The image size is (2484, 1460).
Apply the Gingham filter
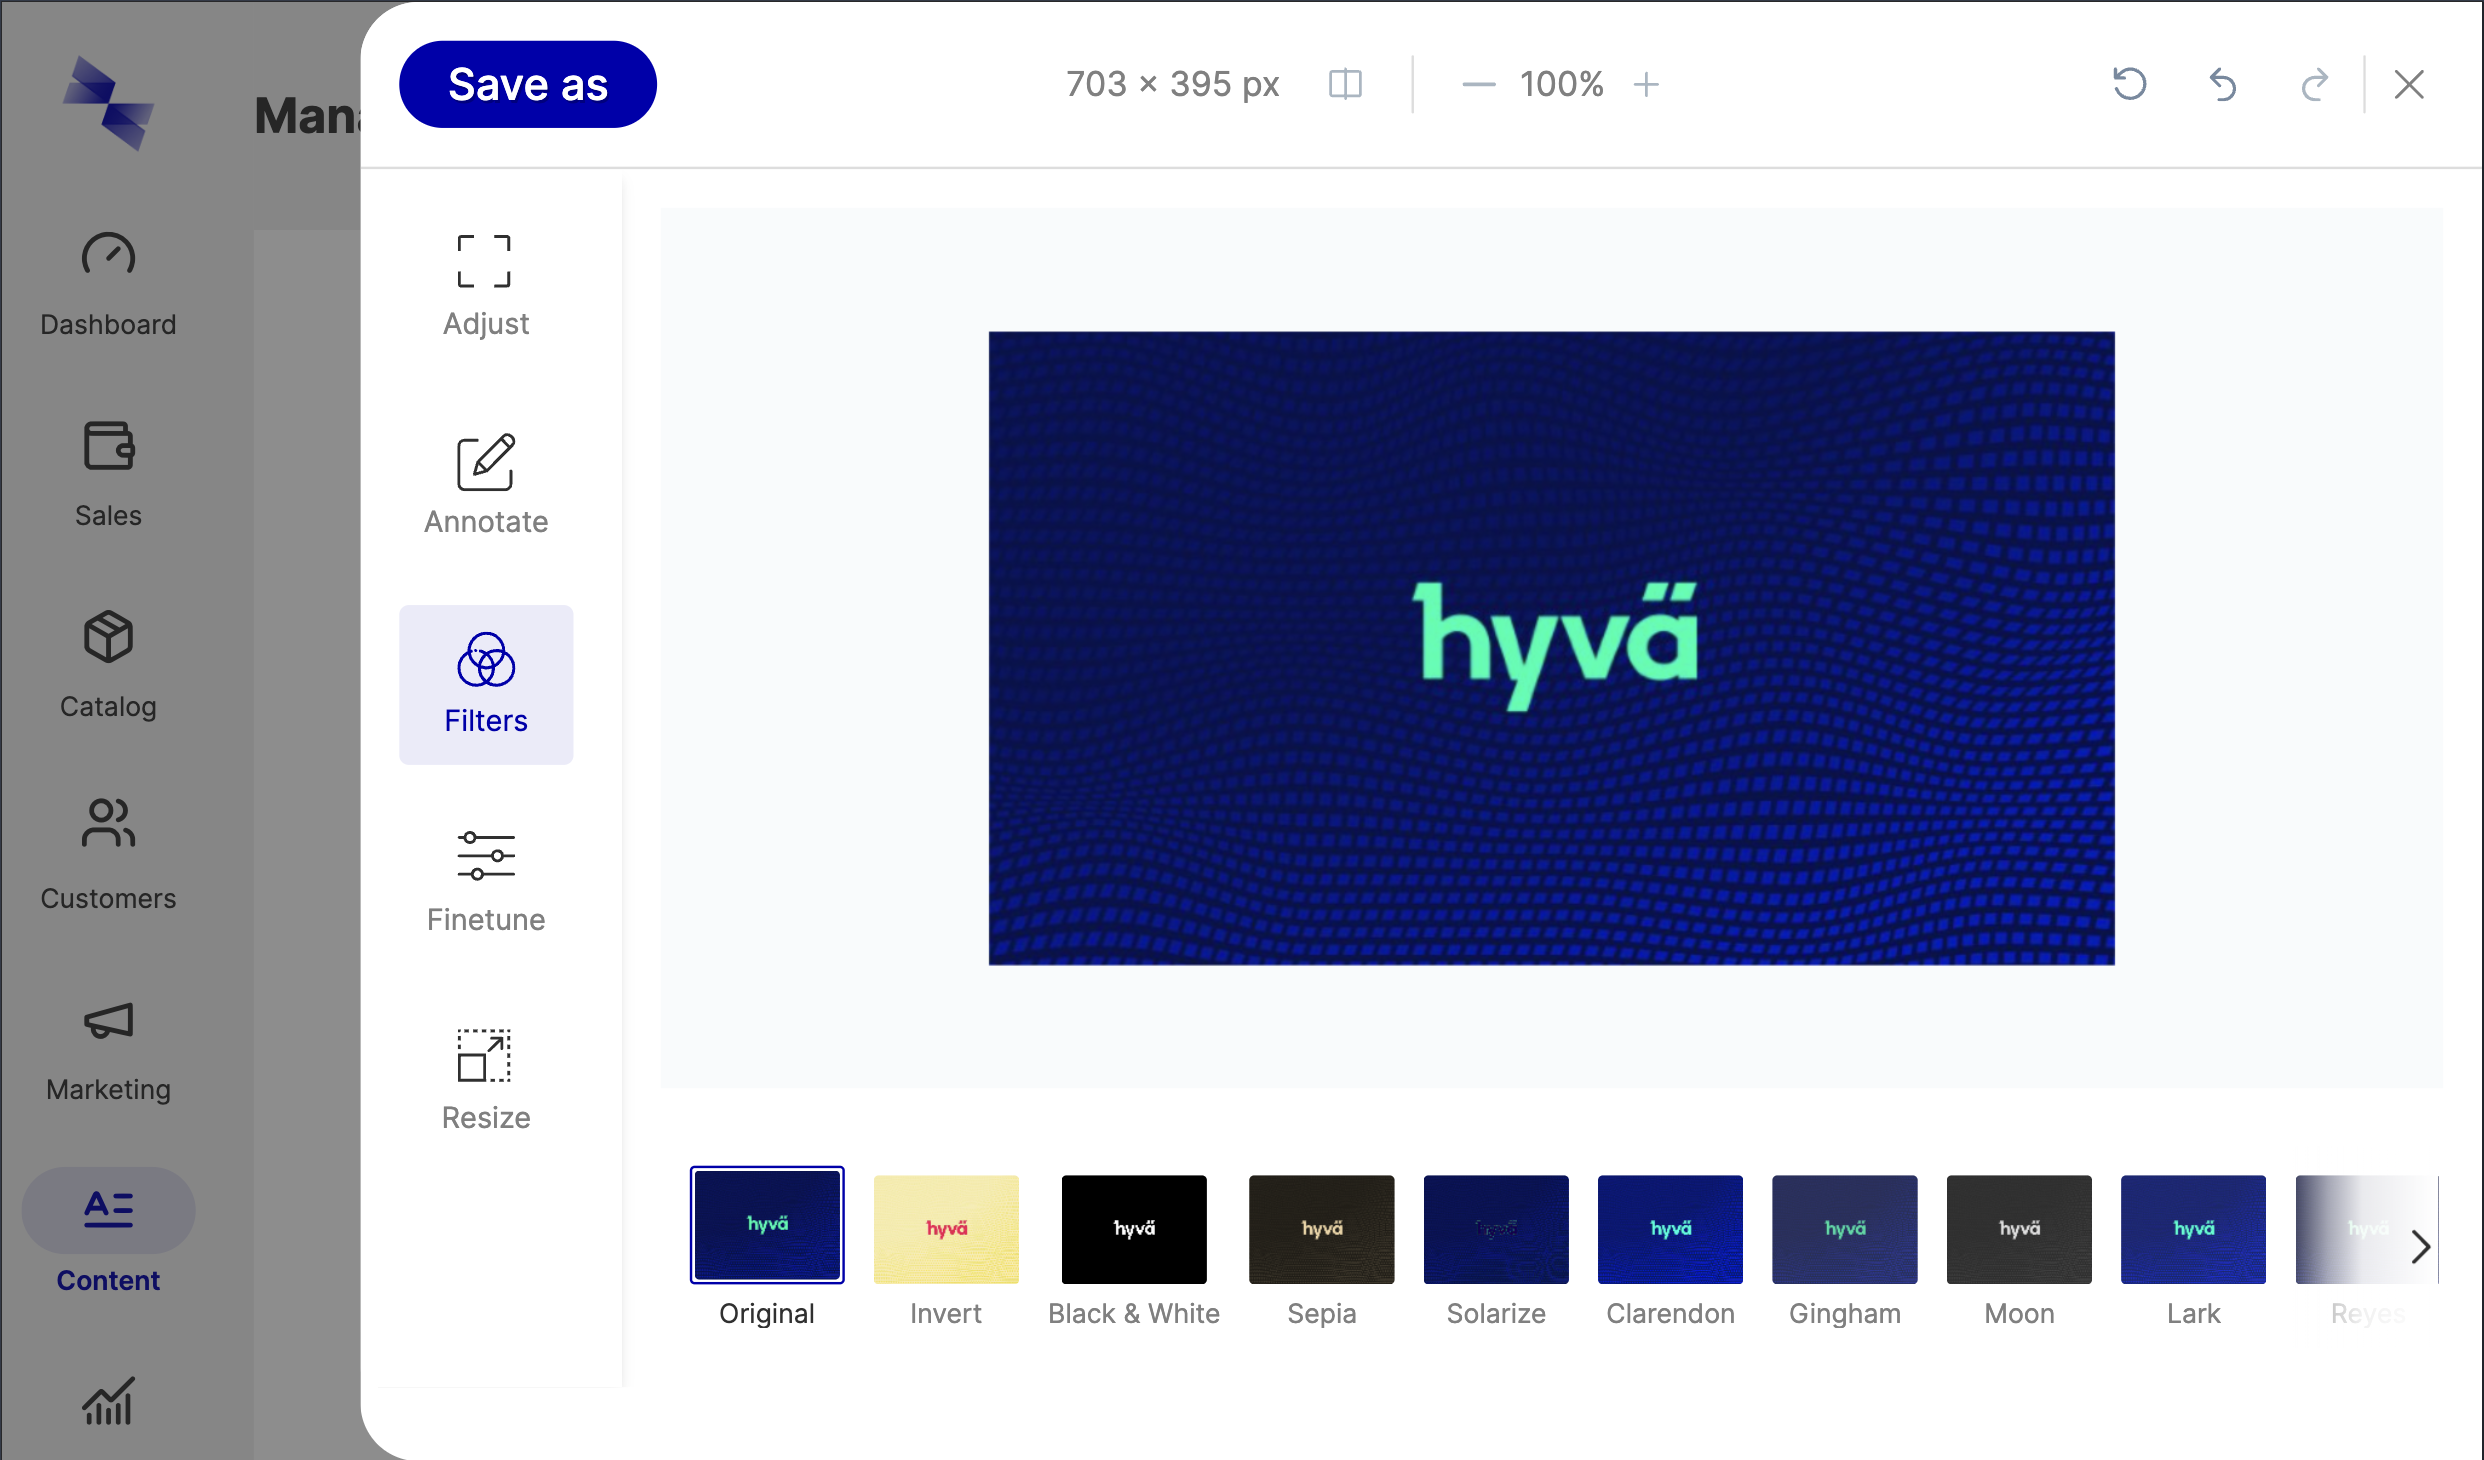[1845, 1229]
